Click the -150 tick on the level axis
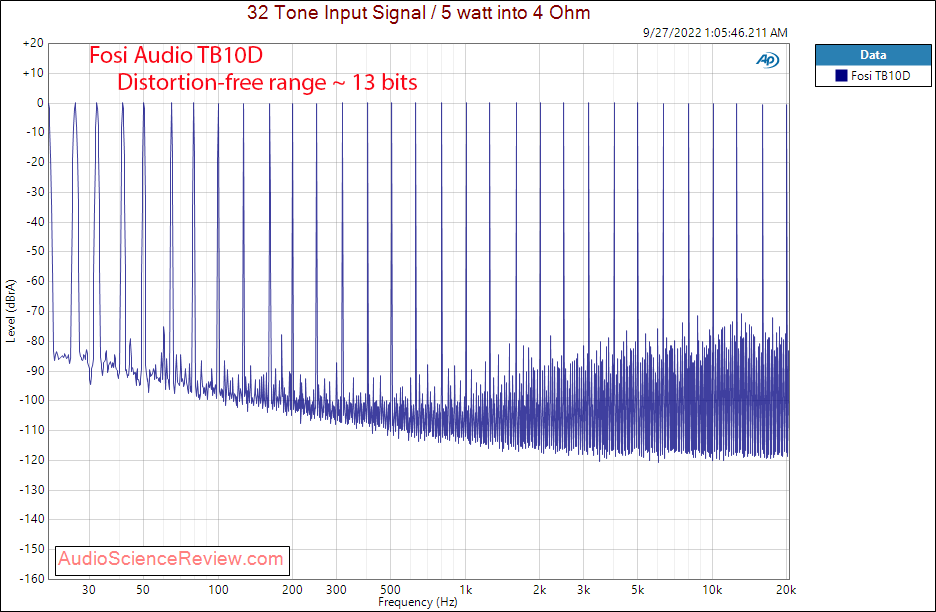The image size is (936, 612). point(32,549)
